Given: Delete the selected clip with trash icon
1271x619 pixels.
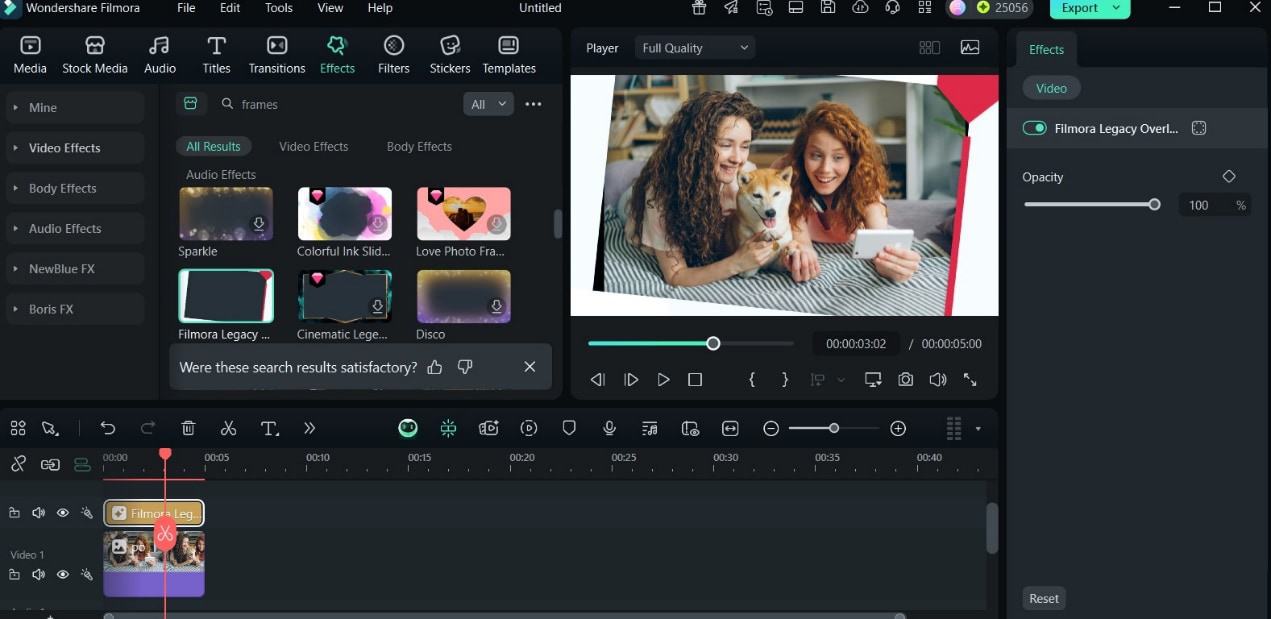Looking at the screenshot, I should pyautogui.click(x=188, y=428).
